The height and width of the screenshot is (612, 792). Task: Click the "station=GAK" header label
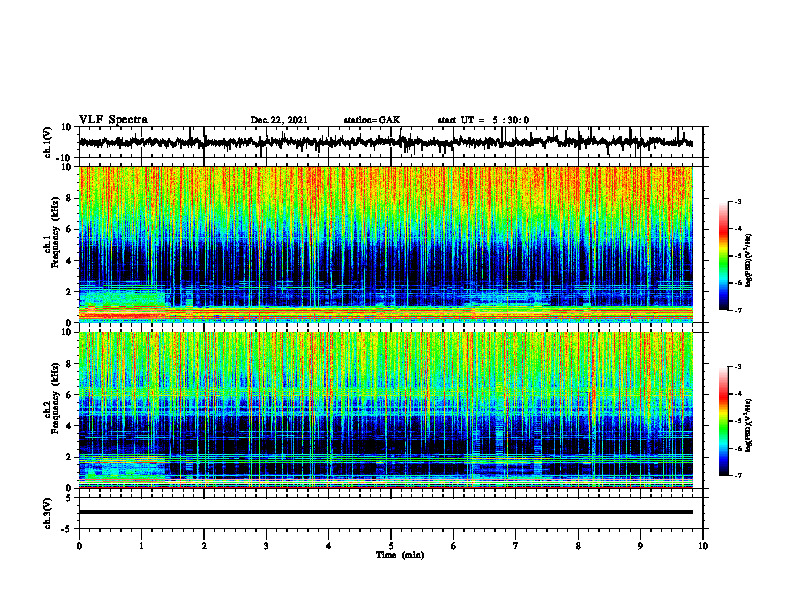pyautogui.click(x=372, y=120)
